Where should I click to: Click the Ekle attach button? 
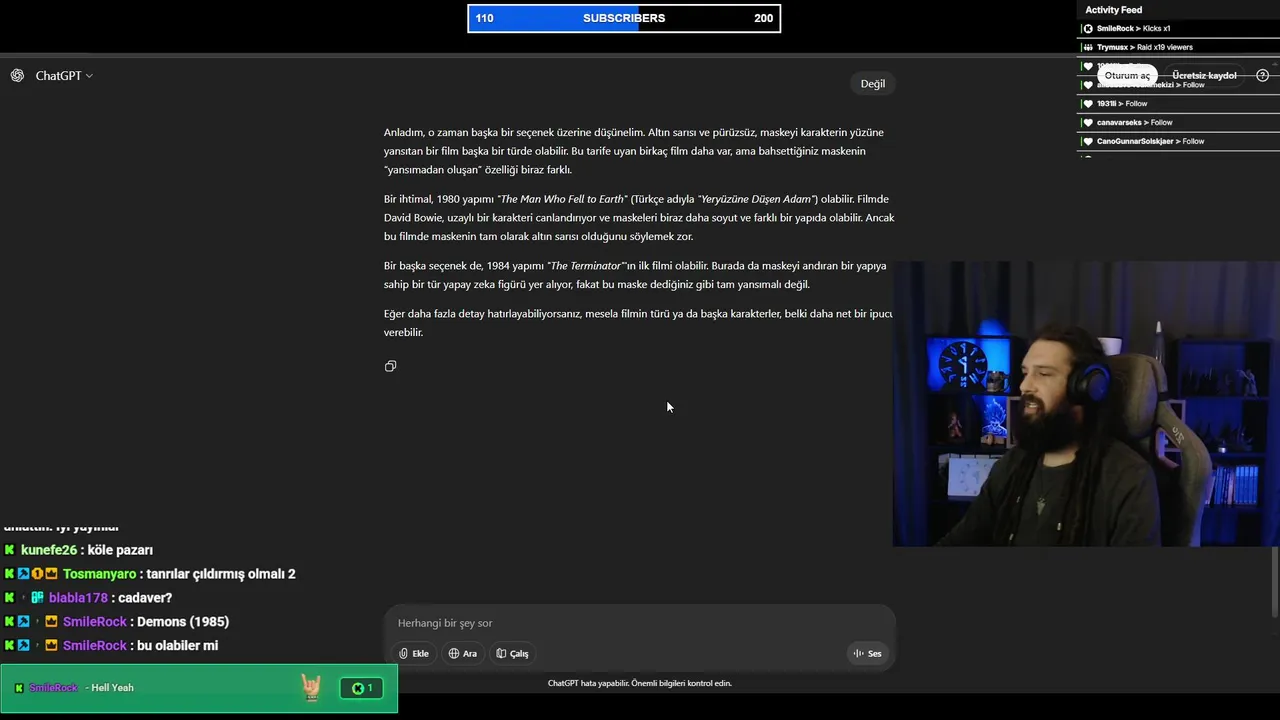[x=414, y=653]
